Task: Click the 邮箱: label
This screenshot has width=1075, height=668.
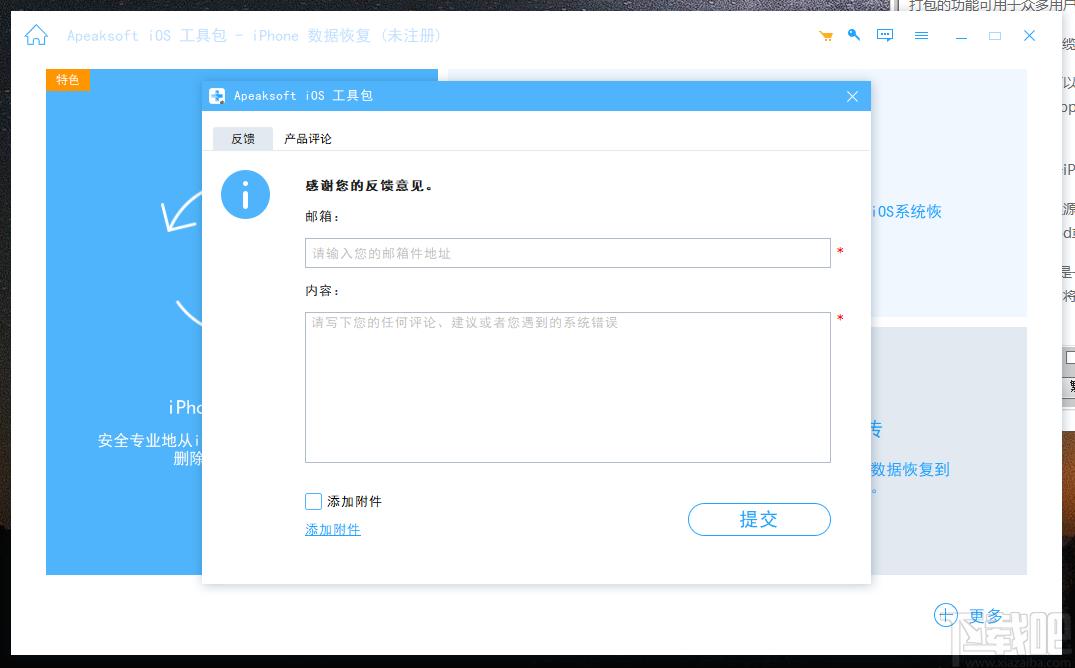Action: click(322, 217)
